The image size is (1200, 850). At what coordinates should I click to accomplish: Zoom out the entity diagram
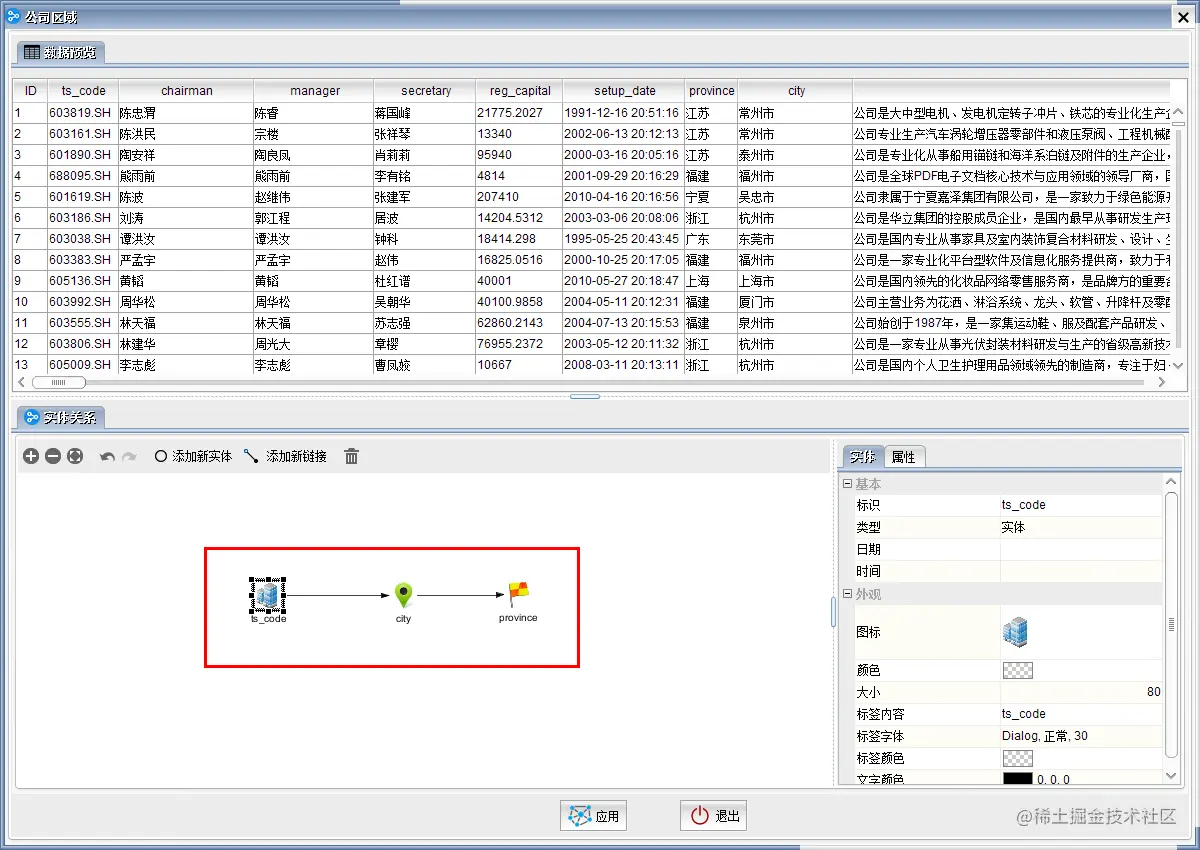tap(53, 456)
